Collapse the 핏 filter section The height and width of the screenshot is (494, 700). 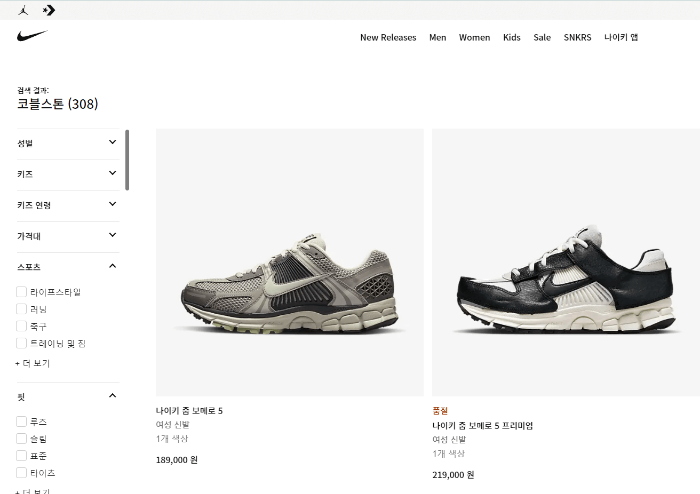pos(68,396)
